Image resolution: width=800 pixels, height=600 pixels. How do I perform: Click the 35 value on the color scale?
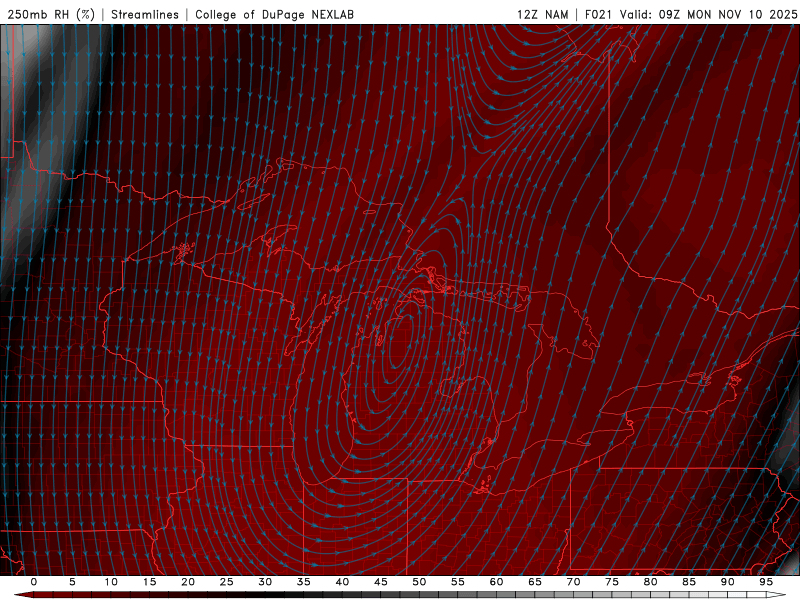coord(304,582)
